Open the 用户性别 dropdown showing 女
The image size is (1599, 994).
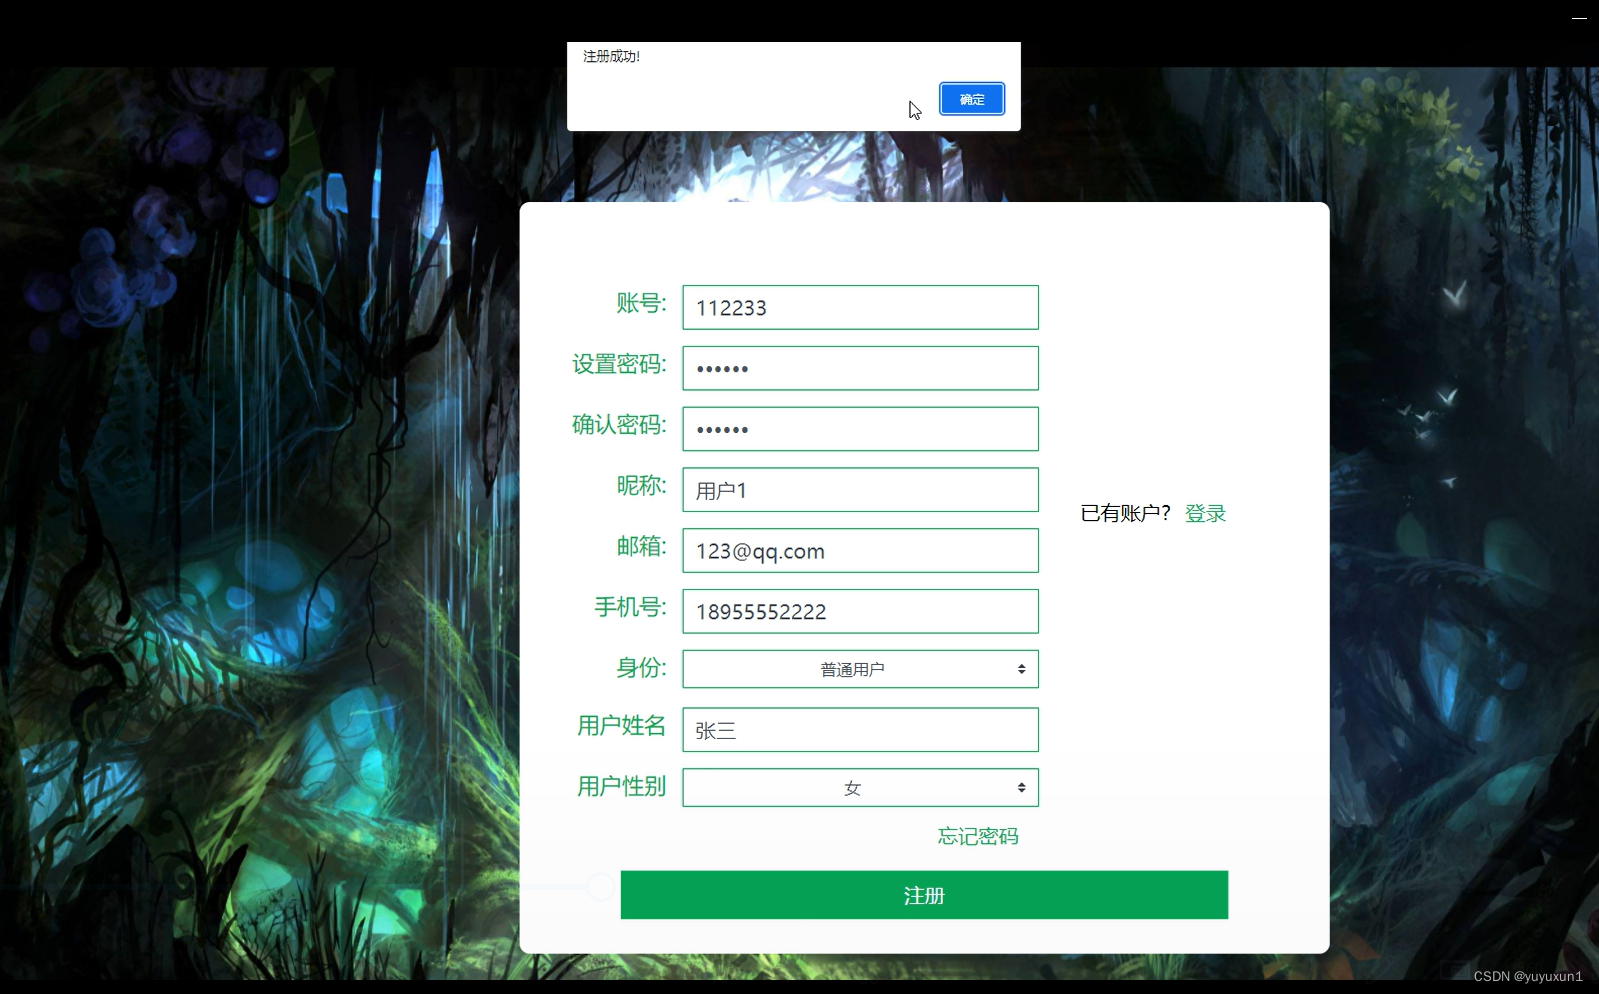pyautogui.click(x=860, y=787)
